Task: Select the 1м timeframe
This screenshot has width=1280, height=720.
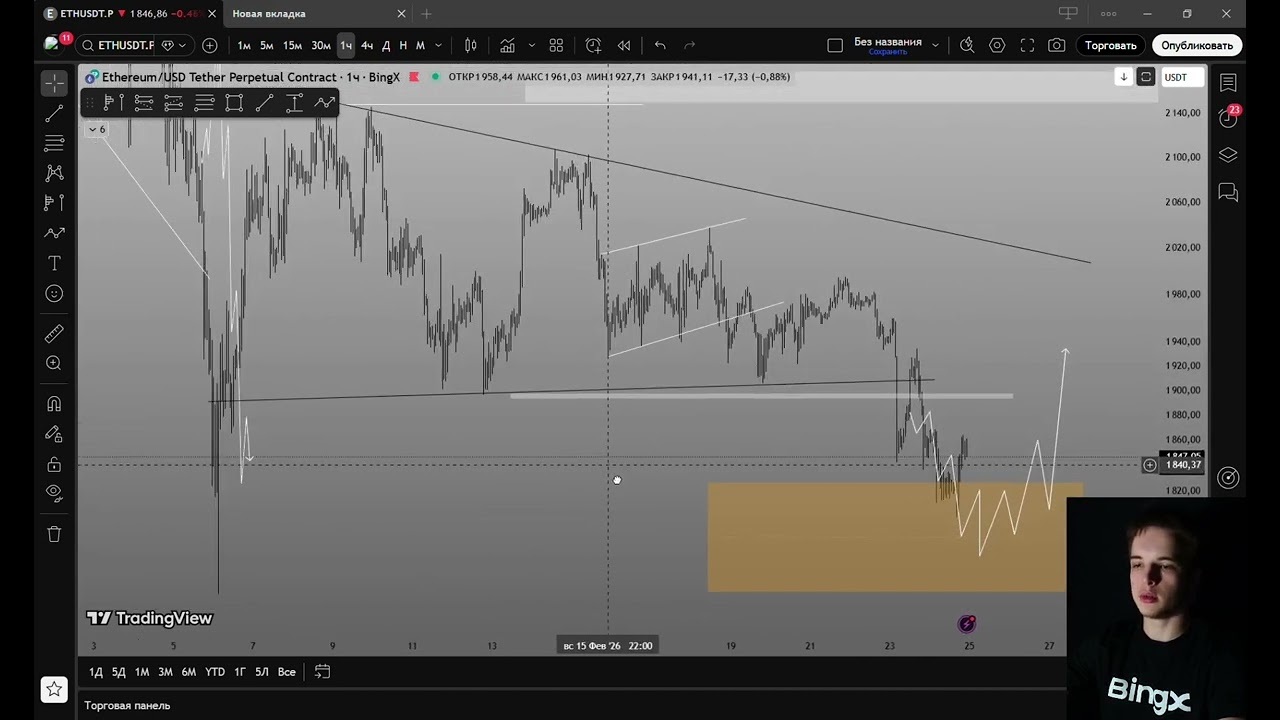Action: click(x=244, y=45)
